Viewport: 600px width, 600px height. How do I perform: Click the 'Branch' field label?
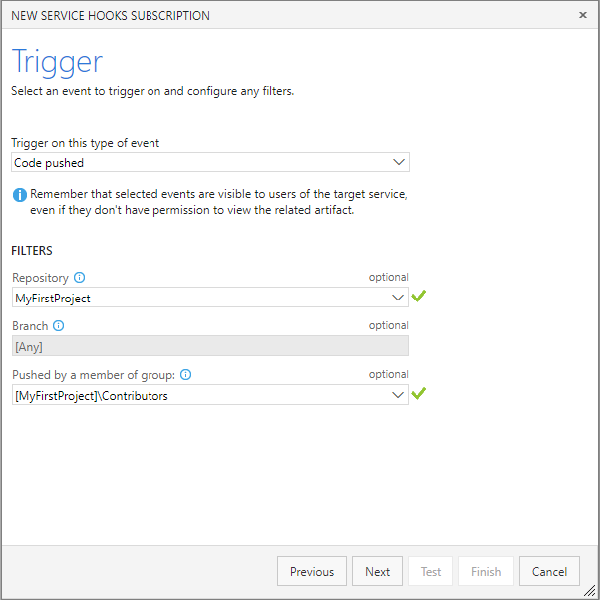(30, 326)
